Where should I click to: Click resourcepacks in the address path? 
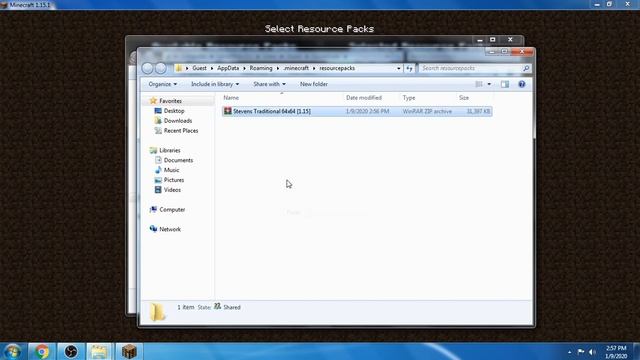[337, 68]
